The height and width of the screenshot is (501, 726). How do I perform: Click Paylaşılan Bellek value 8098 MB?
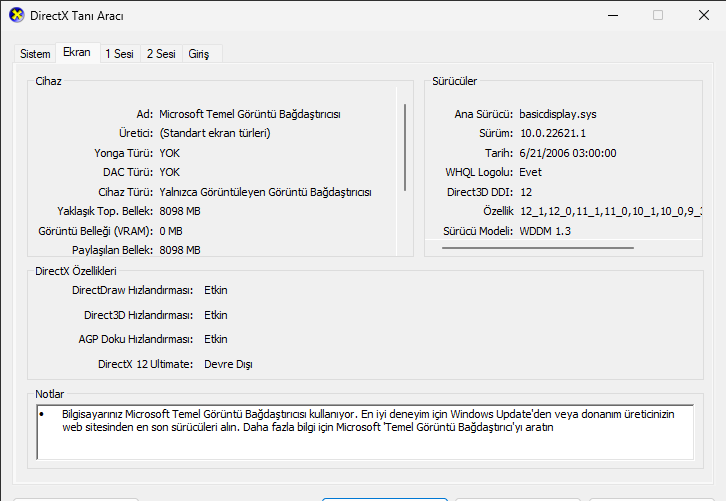(x=180, y=250)
